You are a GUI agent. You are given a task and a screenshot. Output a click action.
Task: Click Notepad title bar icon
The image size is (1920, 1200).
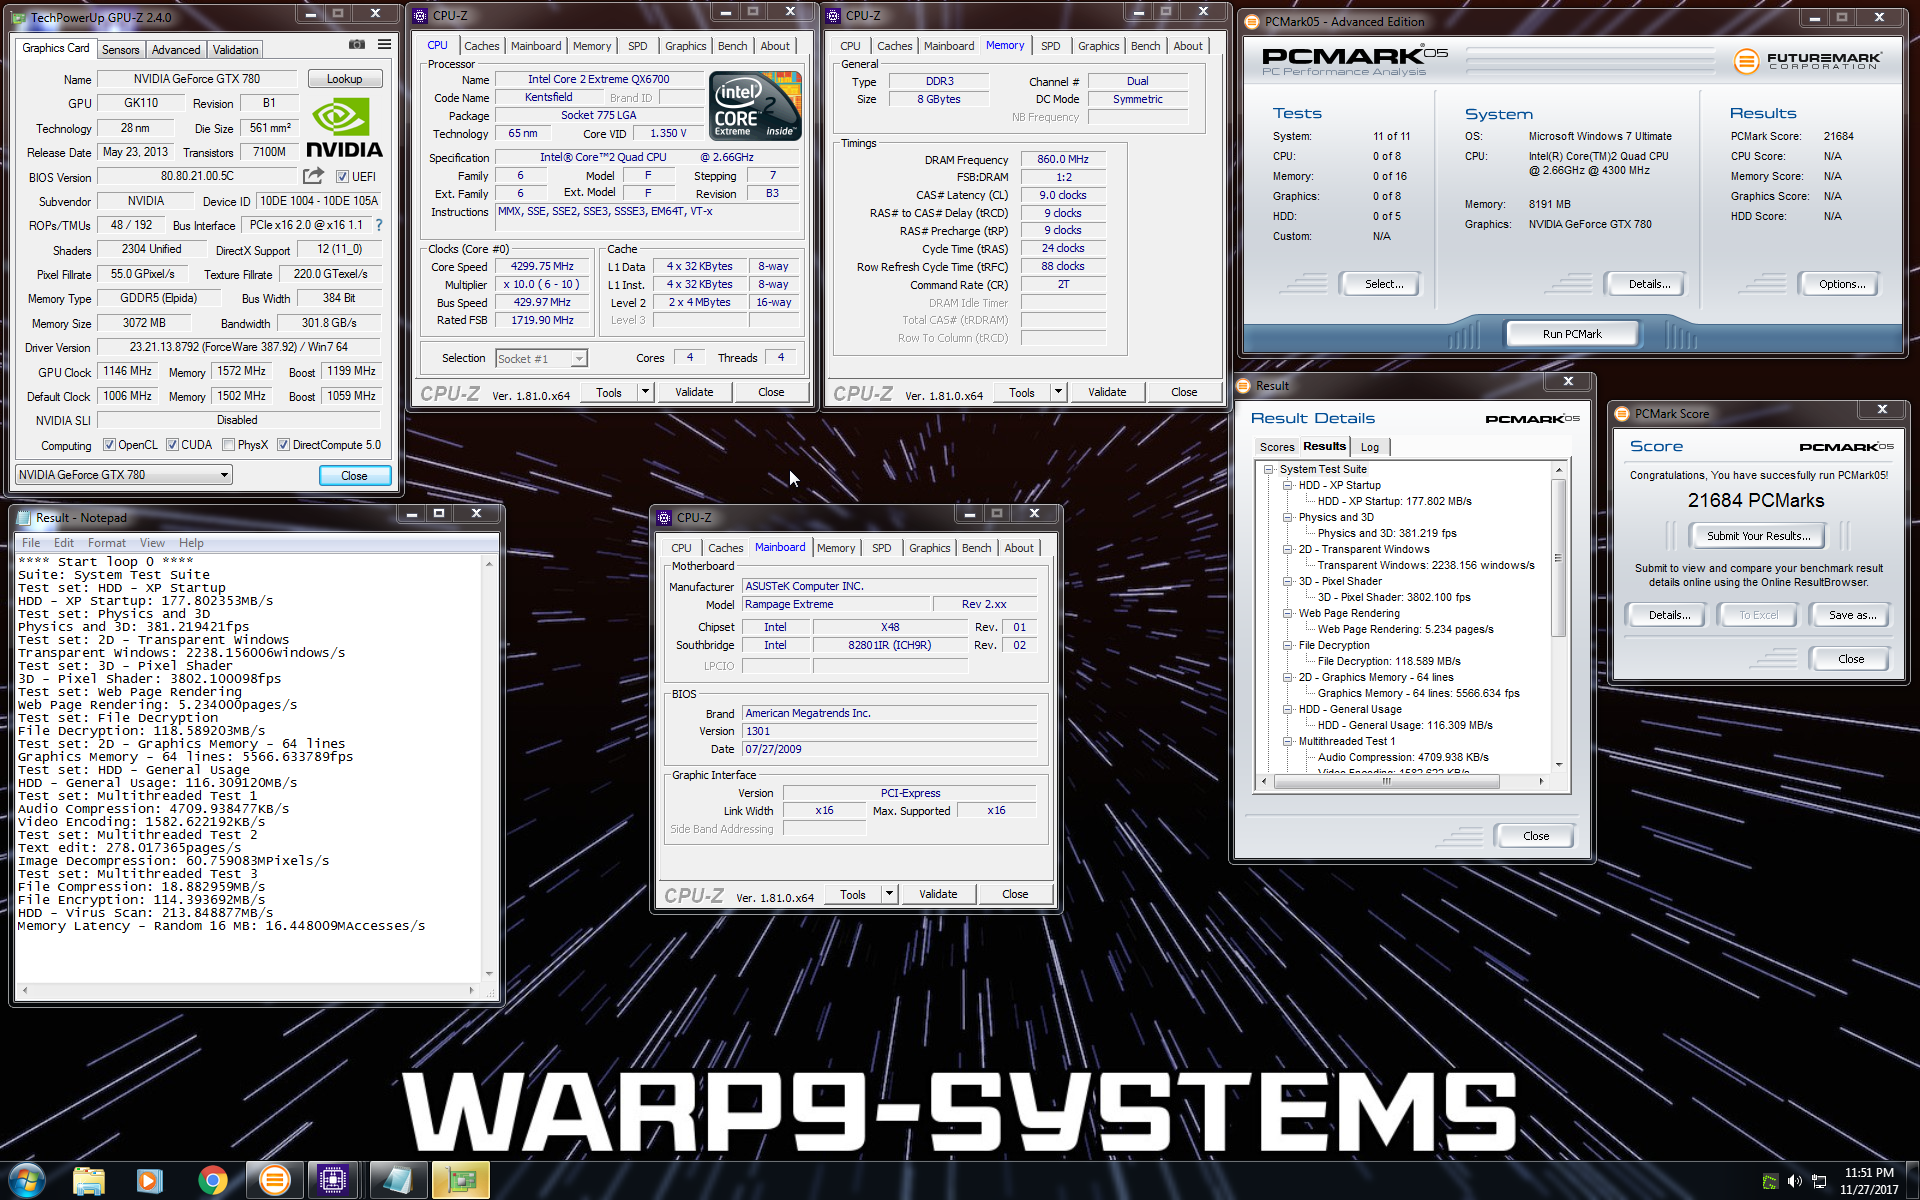(x=24, y=518)
